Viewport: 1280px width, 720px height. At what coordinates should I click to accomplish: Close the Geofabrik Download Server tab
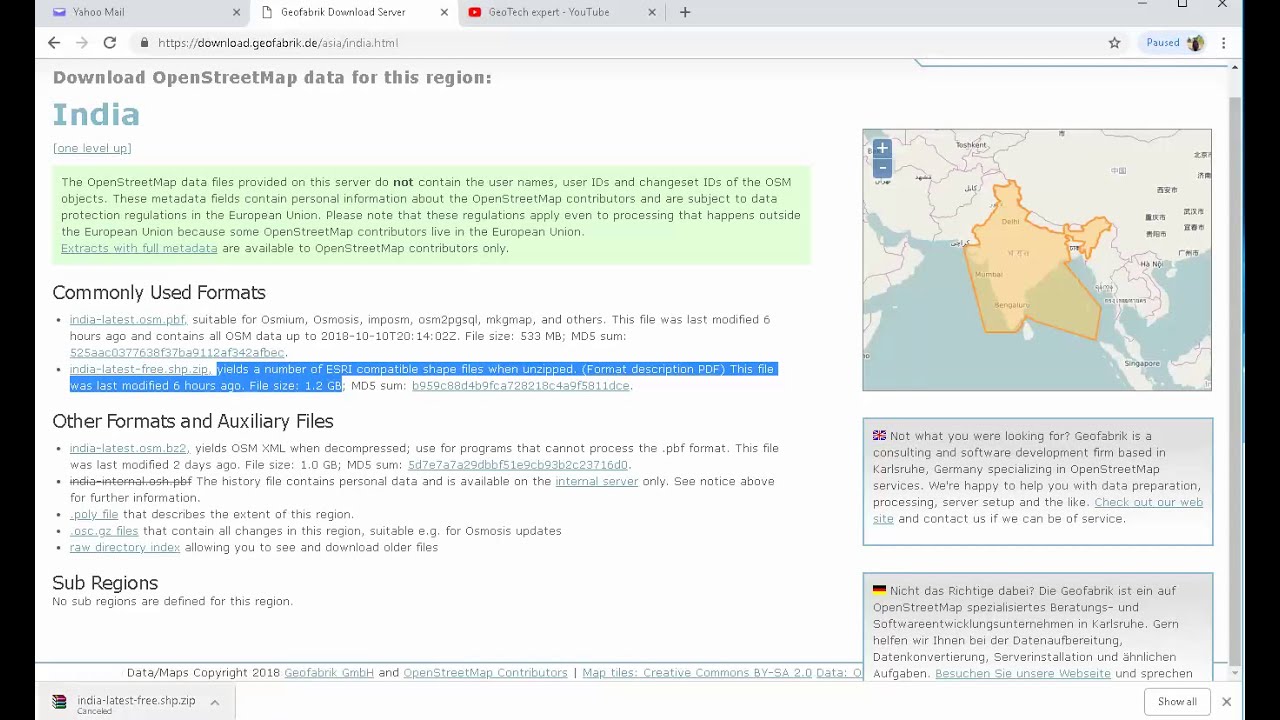coord(444,12)
